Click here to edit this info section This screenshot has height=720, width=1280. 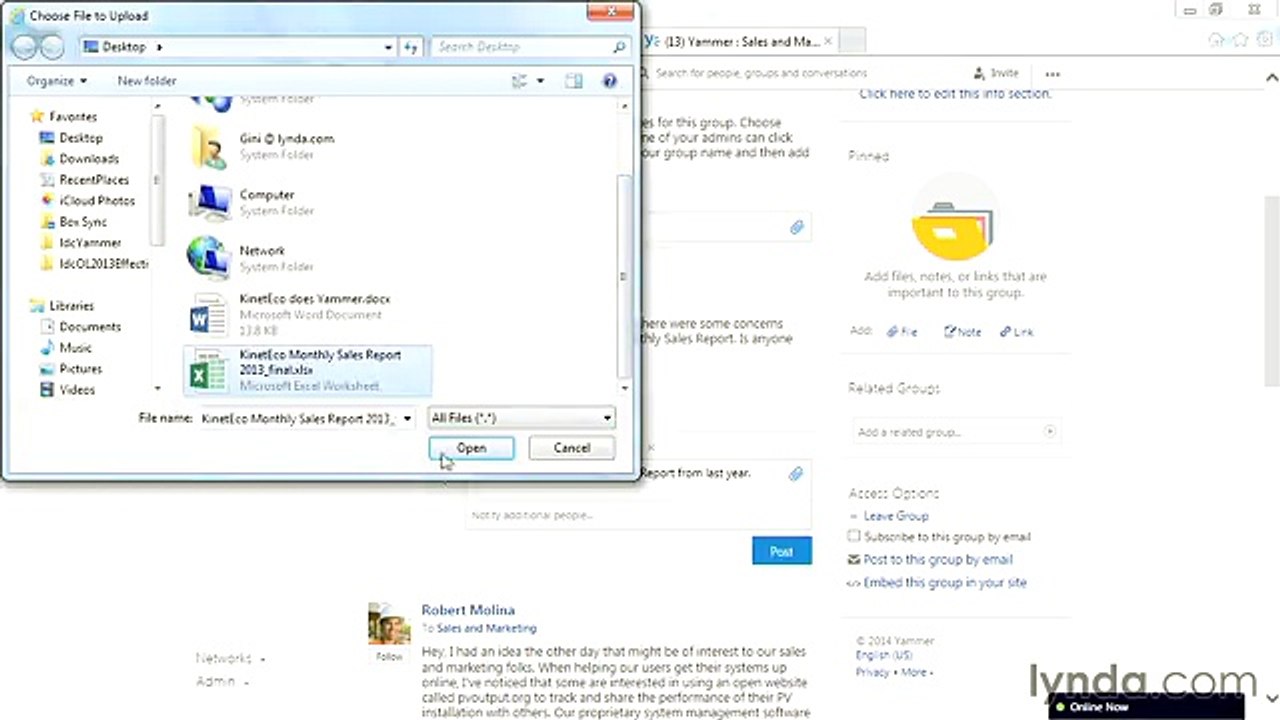pyautogui.click(x=955, y=94)
